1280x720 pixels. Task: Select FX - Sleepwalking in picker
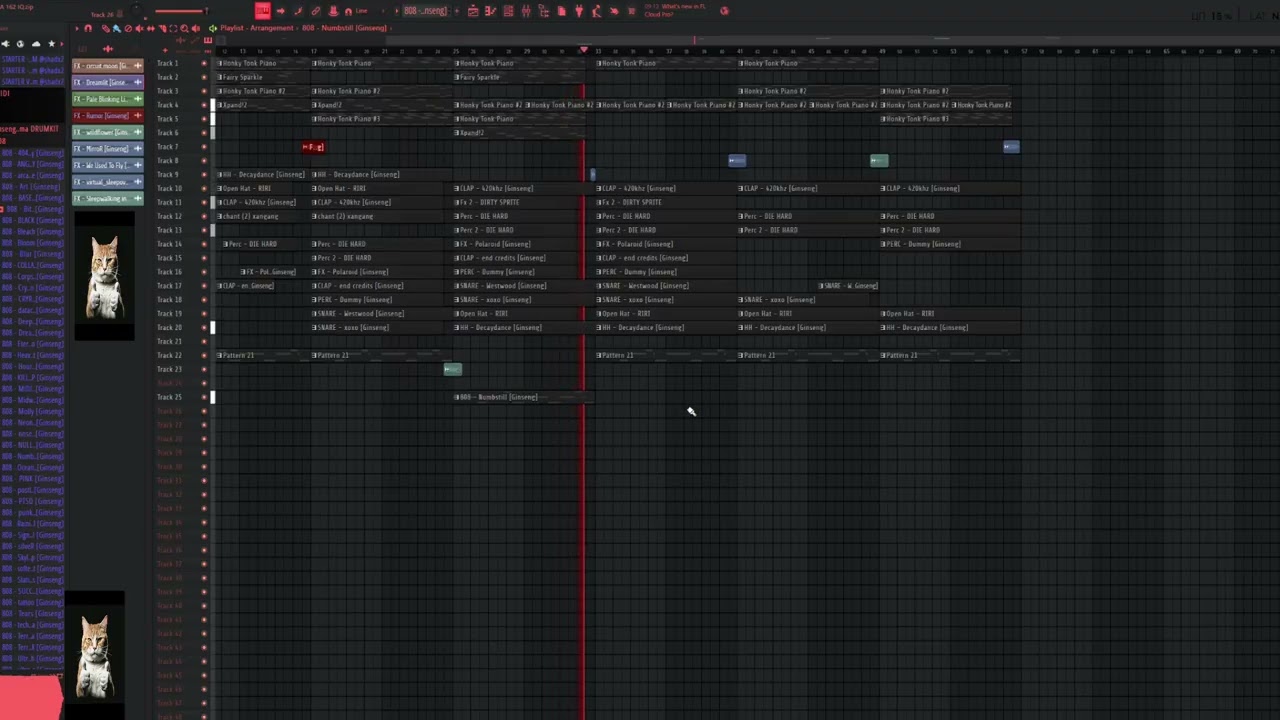108,198
